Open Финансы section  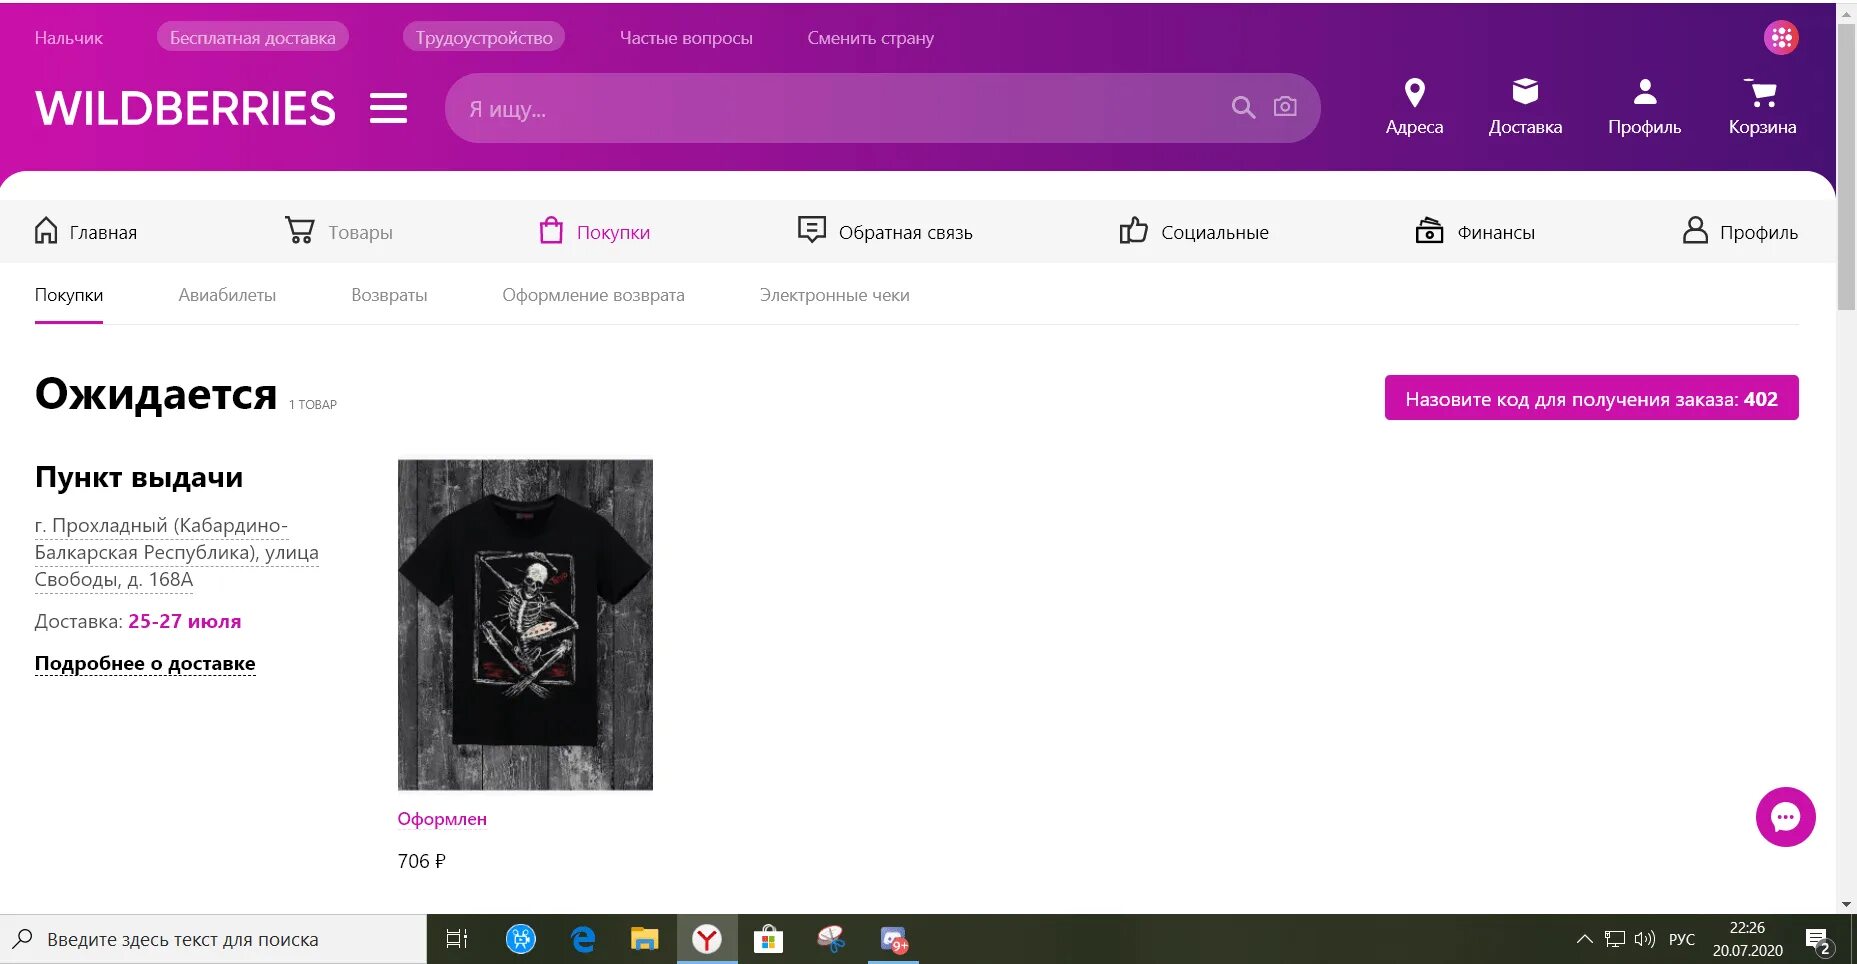click(x=1475, y=232)
